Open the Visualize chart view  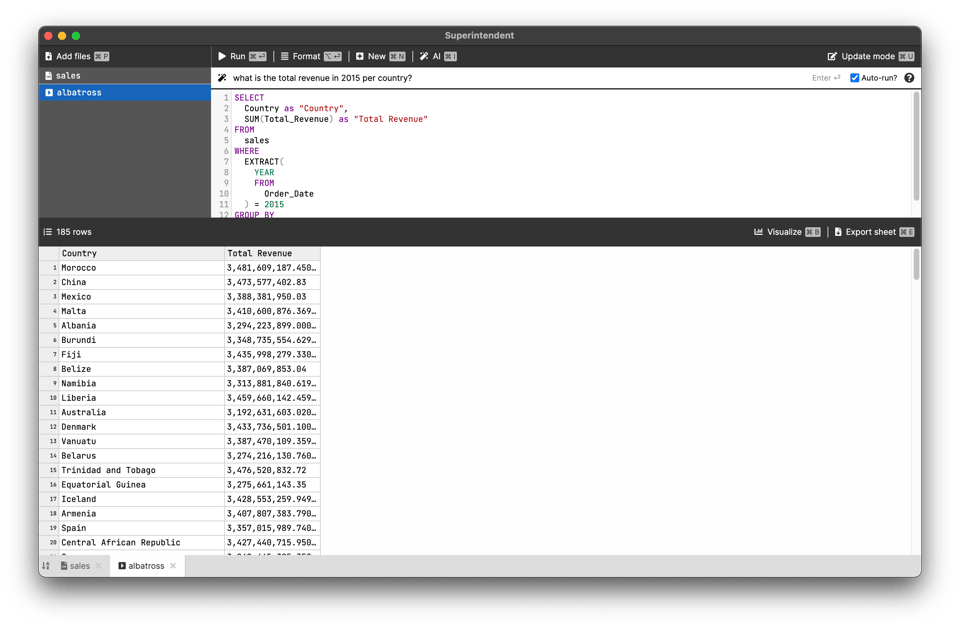[778, 232]
